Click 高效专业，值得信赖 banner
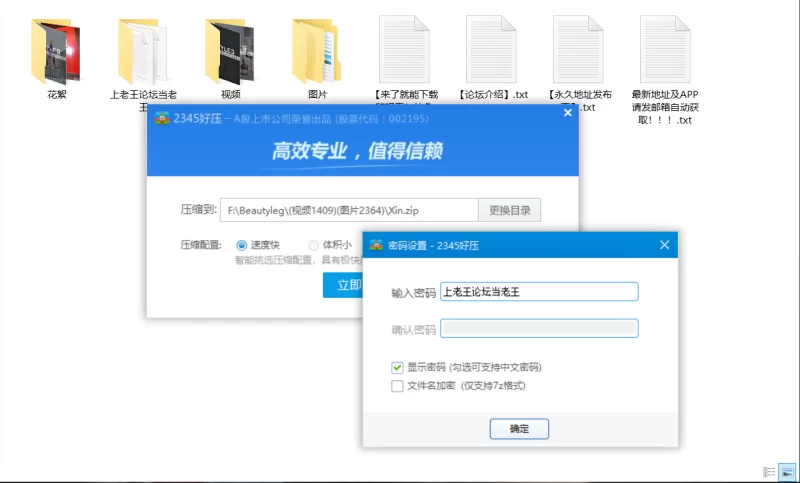The height and width of the screenshot is (483, 800). (x=357, y=151)
